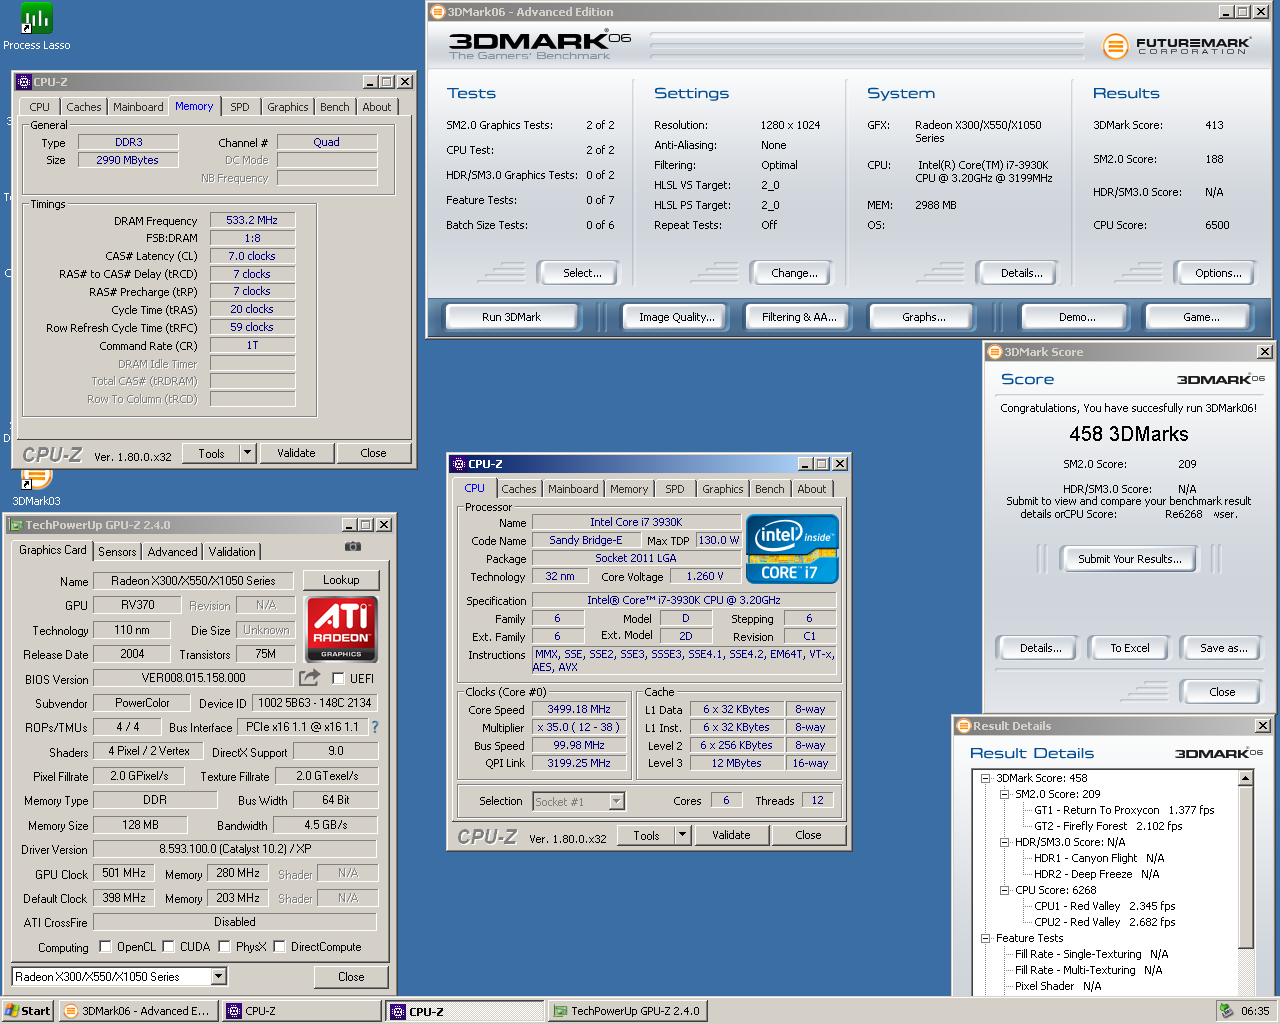
Task: Click the BIOS export icon in GPU-Z
Action: pyautogui.click(x=310, y=678)
